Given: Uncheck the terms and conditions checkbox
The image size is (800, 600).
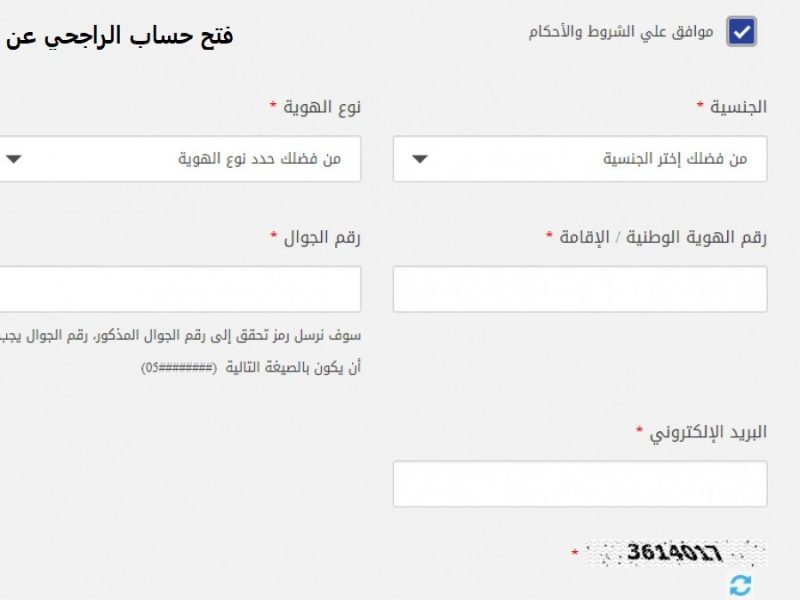Looking at the screenshot, I should pos(741,32).
